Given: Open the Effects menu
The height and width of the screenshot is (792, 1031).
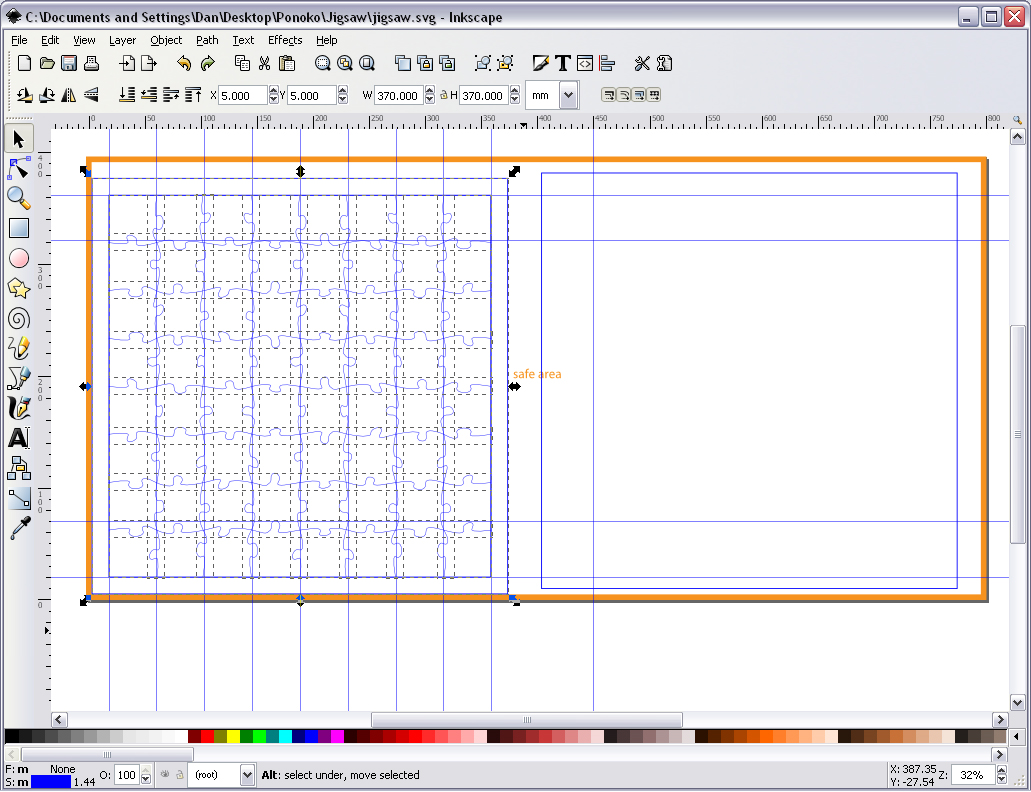Looking at the screenshot, I should pyautogui.click(x=284, y=40).
